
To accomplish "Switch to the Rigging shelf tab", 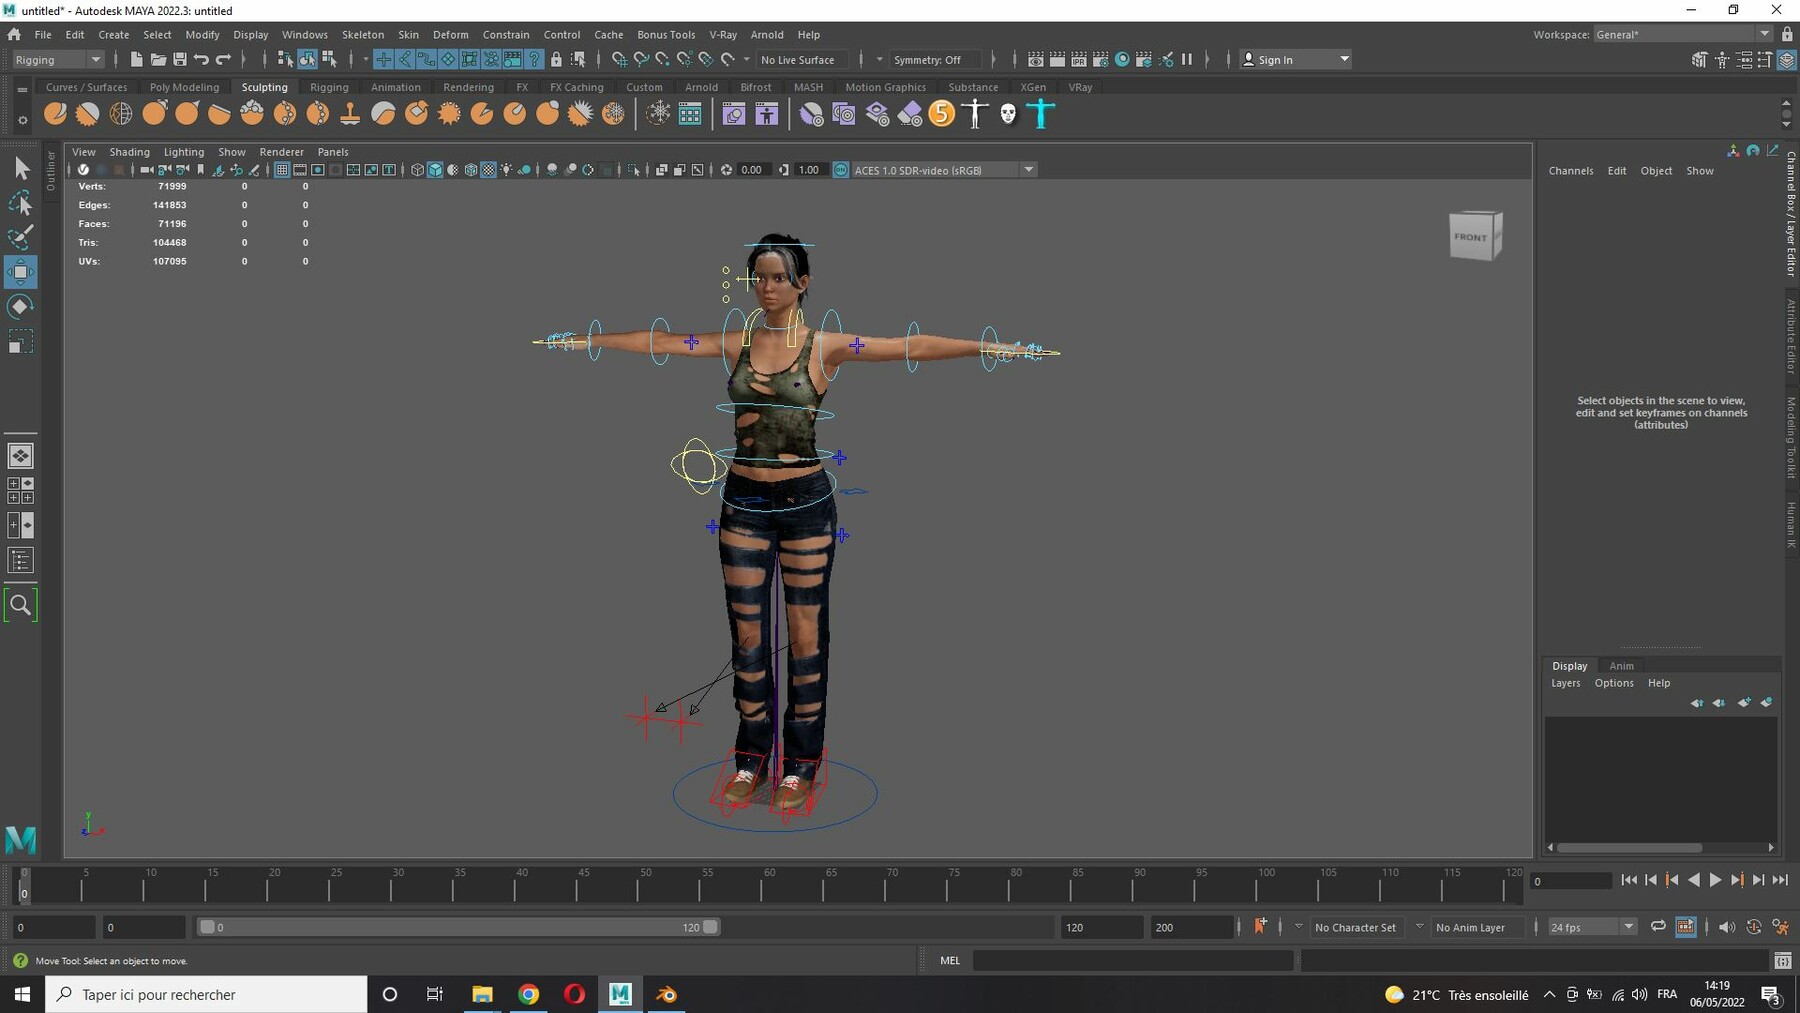I will coord(329,87).
